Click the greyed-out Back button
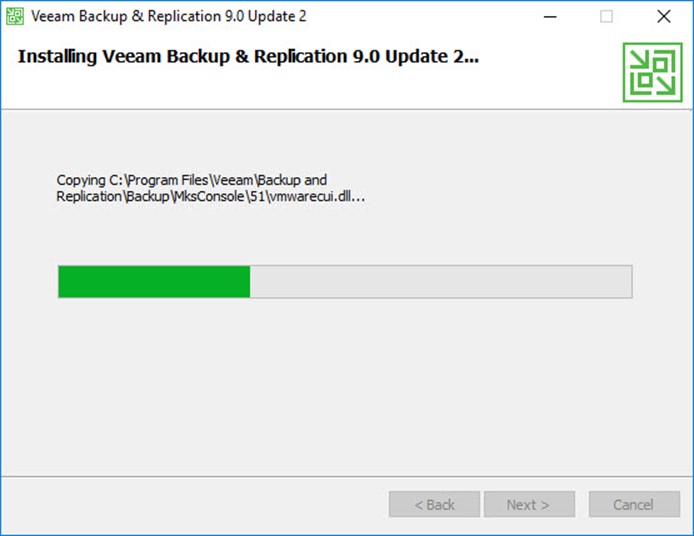This screenshot has width=694, height=536. 434,505
